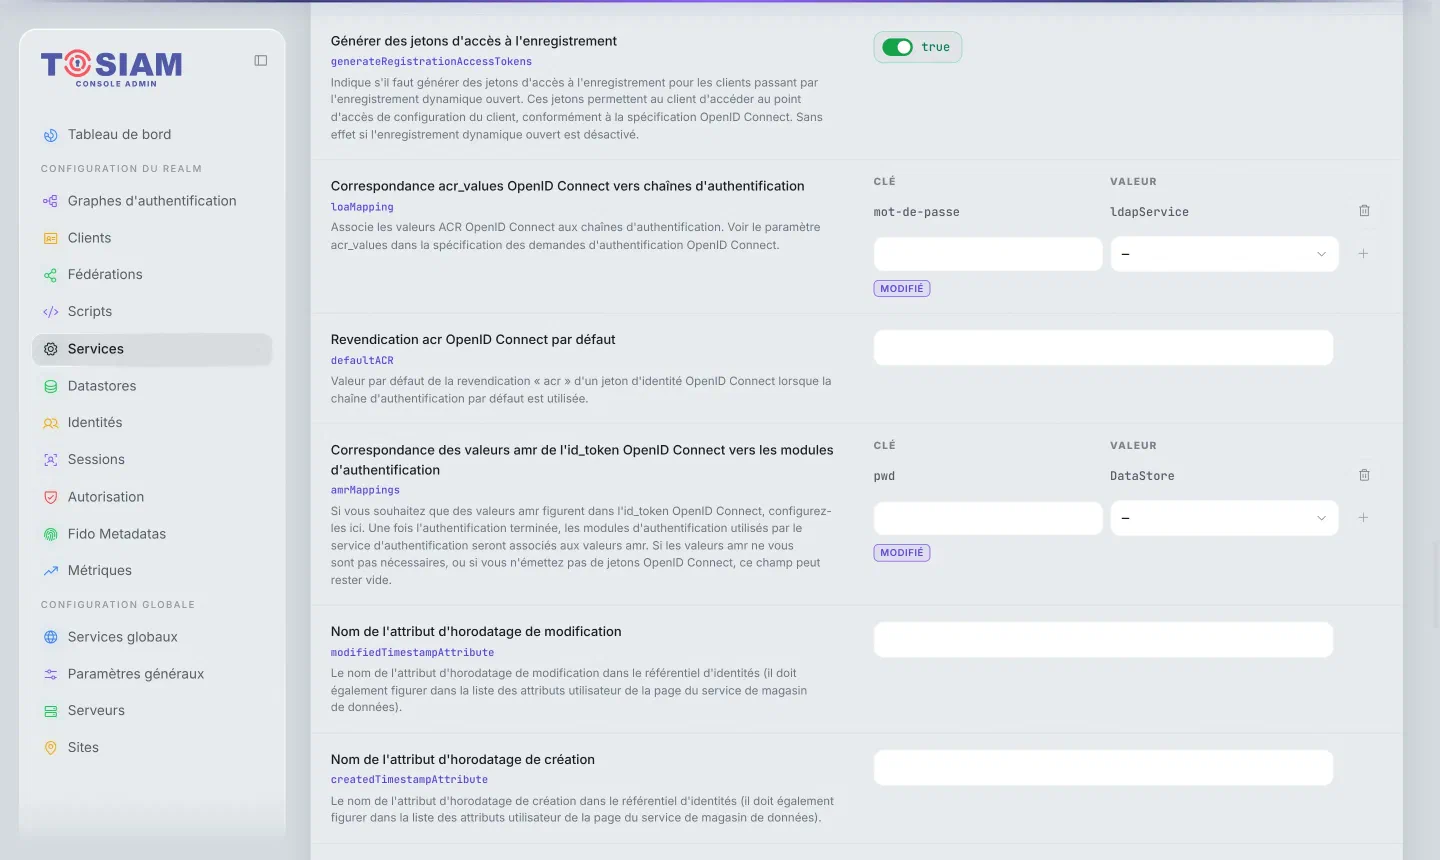Click the Autorisation shield icon
The height and width of the screenshot is (860, 1440).
[x=51, y=497]
